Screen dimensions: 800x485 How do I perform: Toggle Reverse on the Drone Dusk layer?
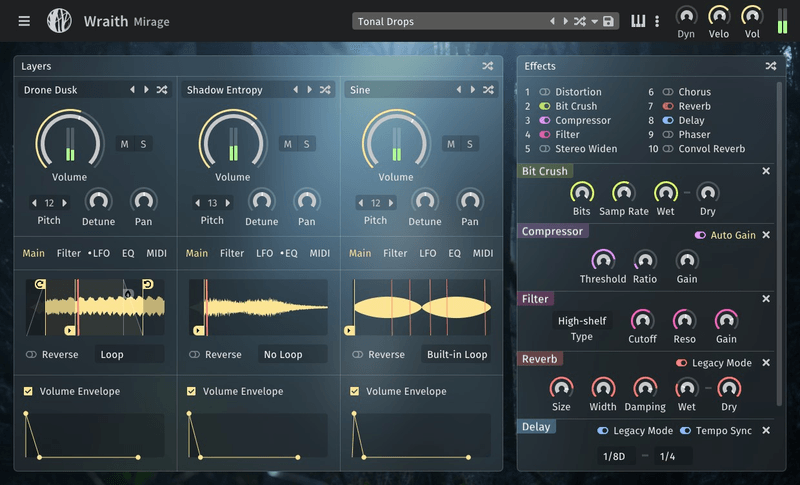point(32,354)
